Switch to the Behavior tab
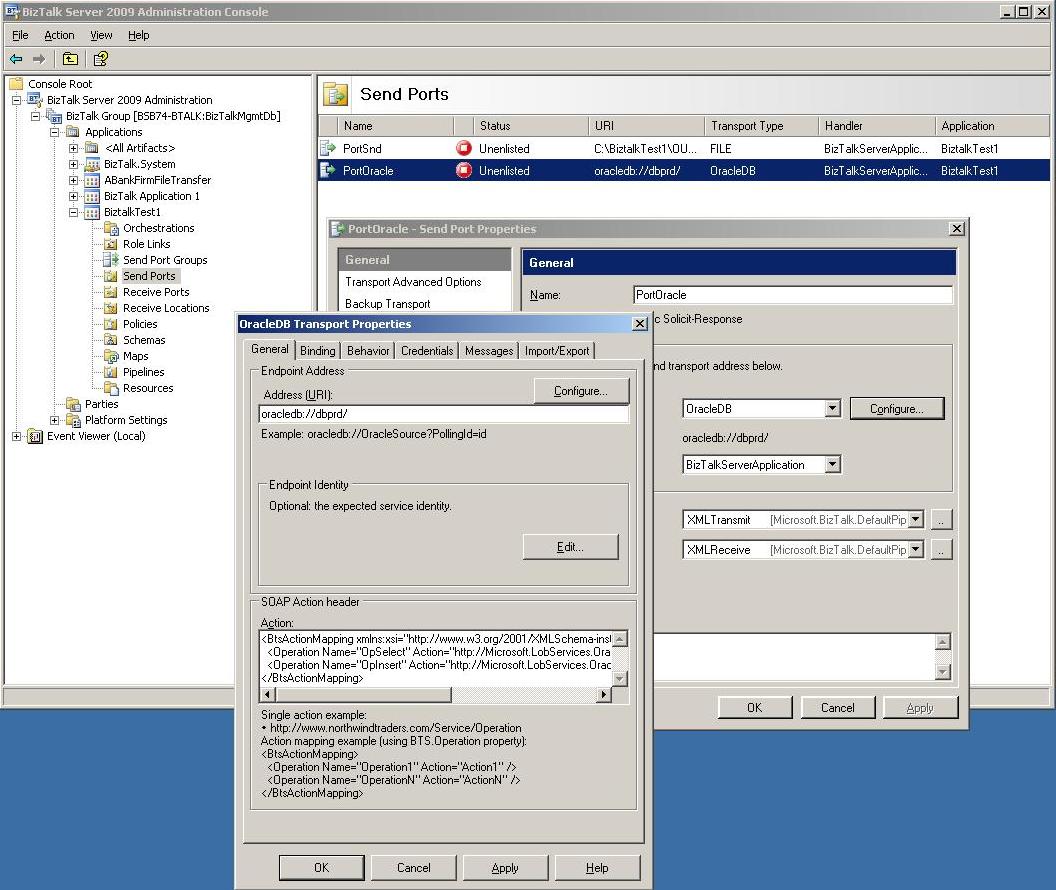The image size is (1056, 890). click(368, 351)
